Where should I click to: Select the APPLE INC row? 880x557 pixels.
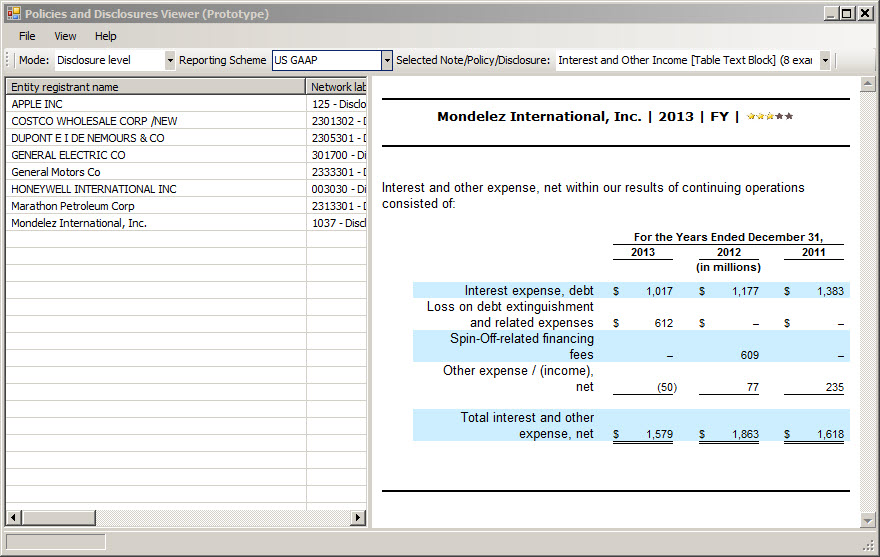[156, 104]
